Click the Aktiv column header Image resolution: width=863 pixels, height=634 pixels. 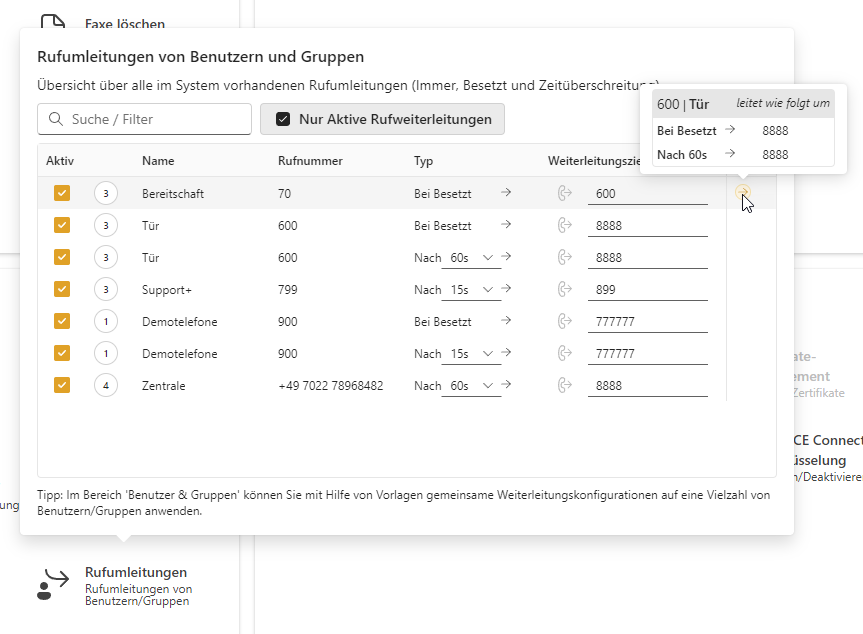click(60, 161)
